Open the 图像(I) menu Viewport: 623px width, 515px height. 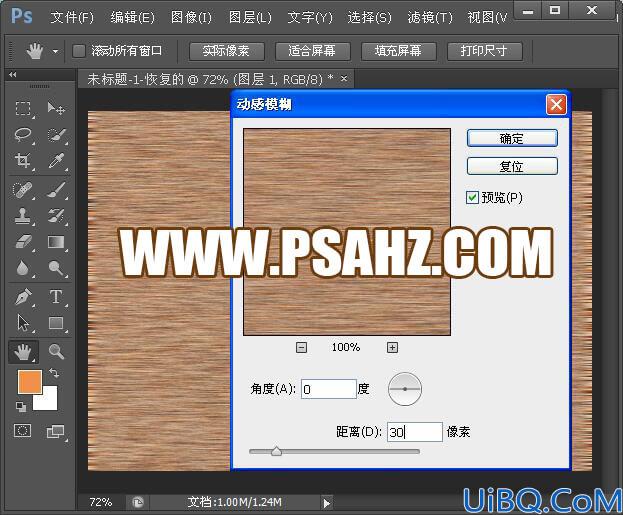pos(191,17)
